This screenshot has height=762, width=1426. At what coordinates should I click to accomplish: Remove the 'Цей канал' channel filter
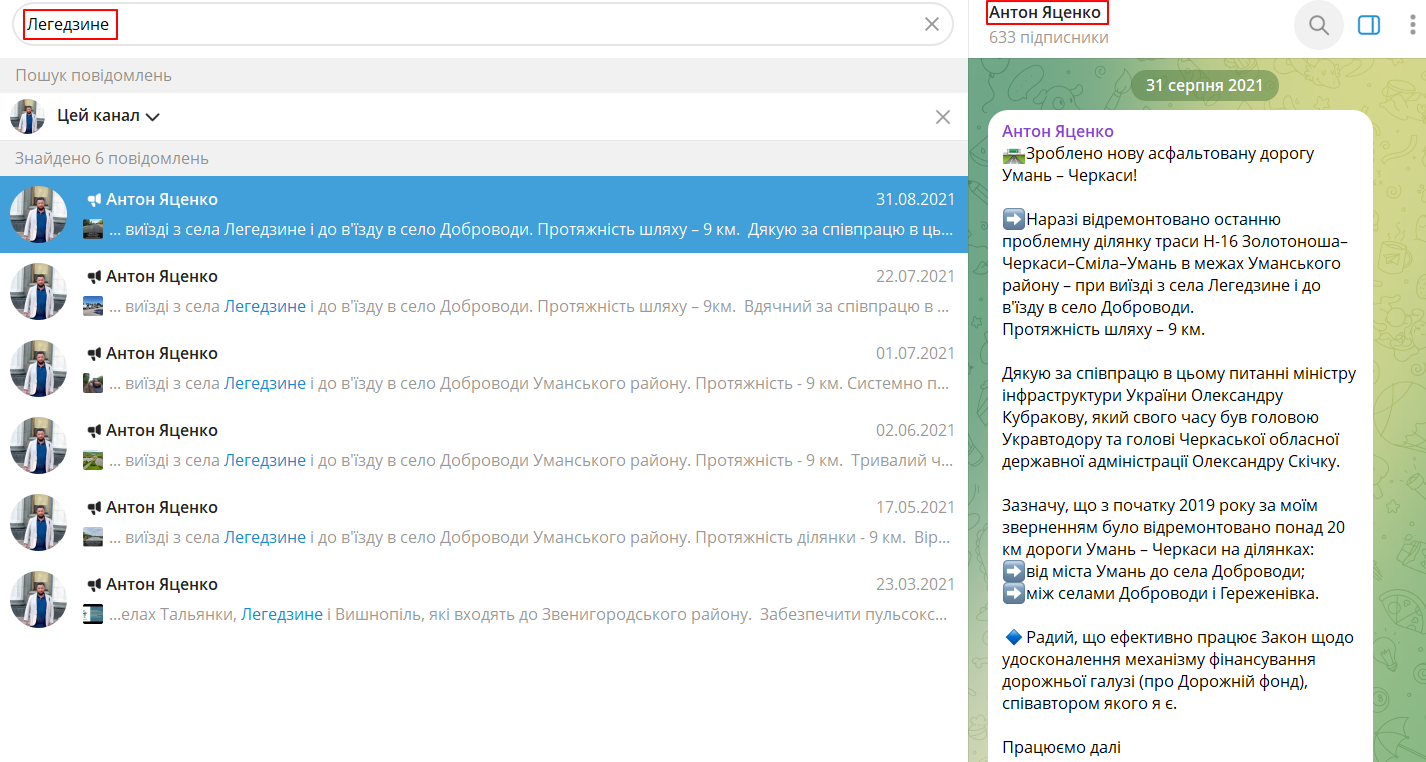(x=942, y=117)
